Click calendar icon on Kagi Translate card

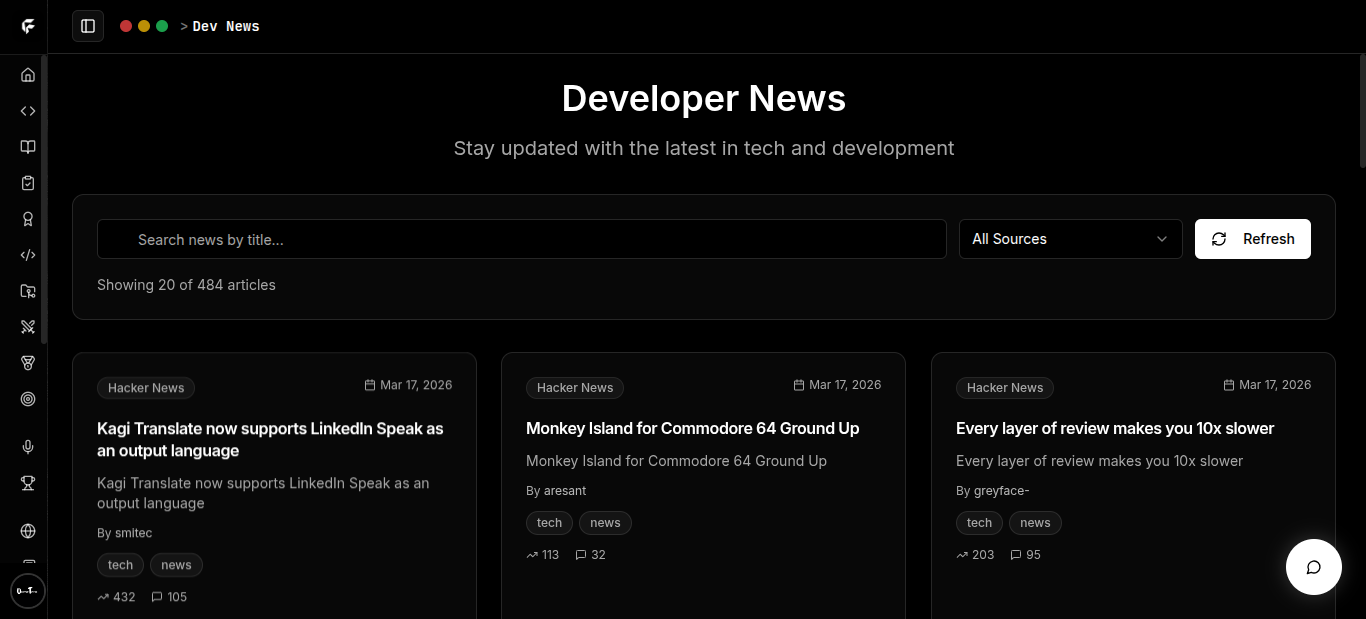pos(370,385)
